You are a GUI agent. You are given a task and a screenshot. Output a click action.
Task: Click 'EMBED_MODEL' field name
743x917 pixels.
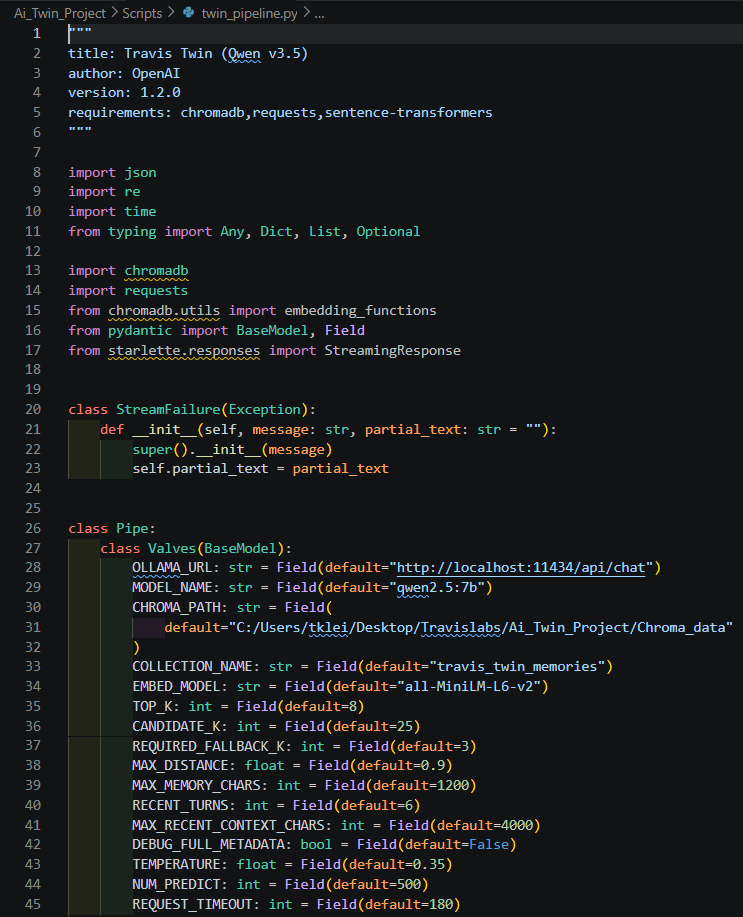pos(176,686)
